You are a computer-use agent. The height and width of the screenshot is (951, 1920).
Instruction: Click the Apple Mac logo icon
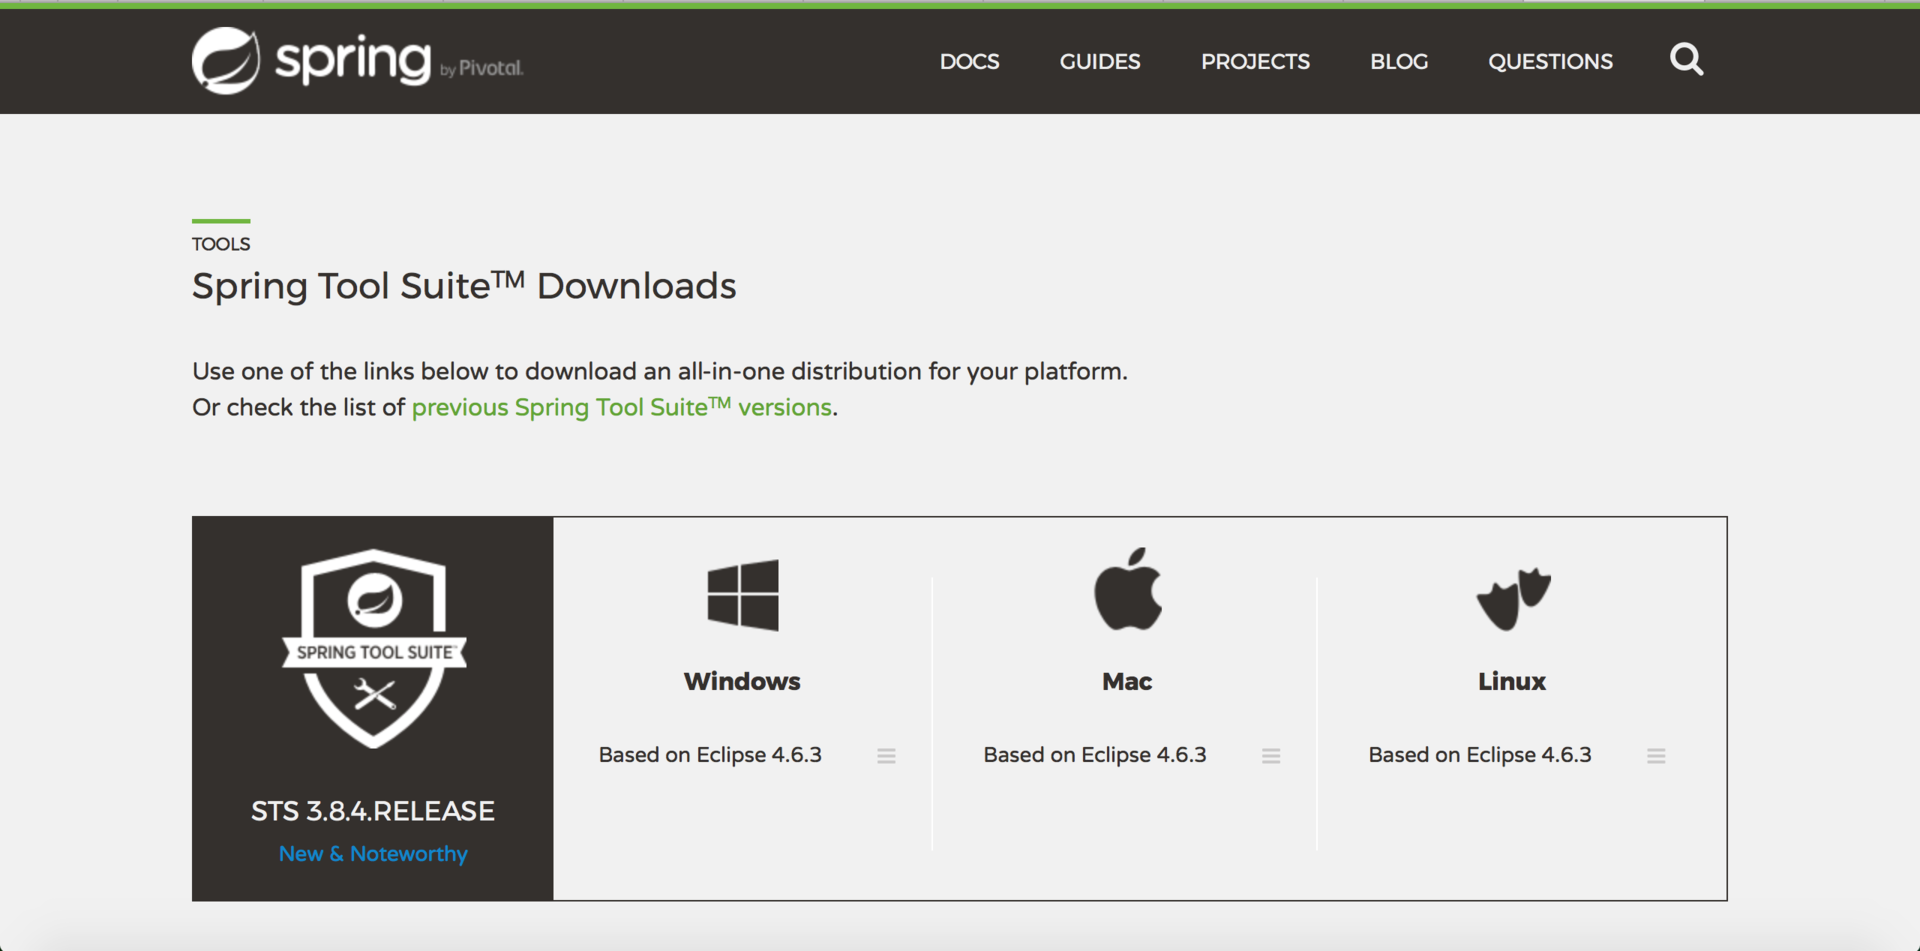pyautogui.click(x=1127, y=590)
